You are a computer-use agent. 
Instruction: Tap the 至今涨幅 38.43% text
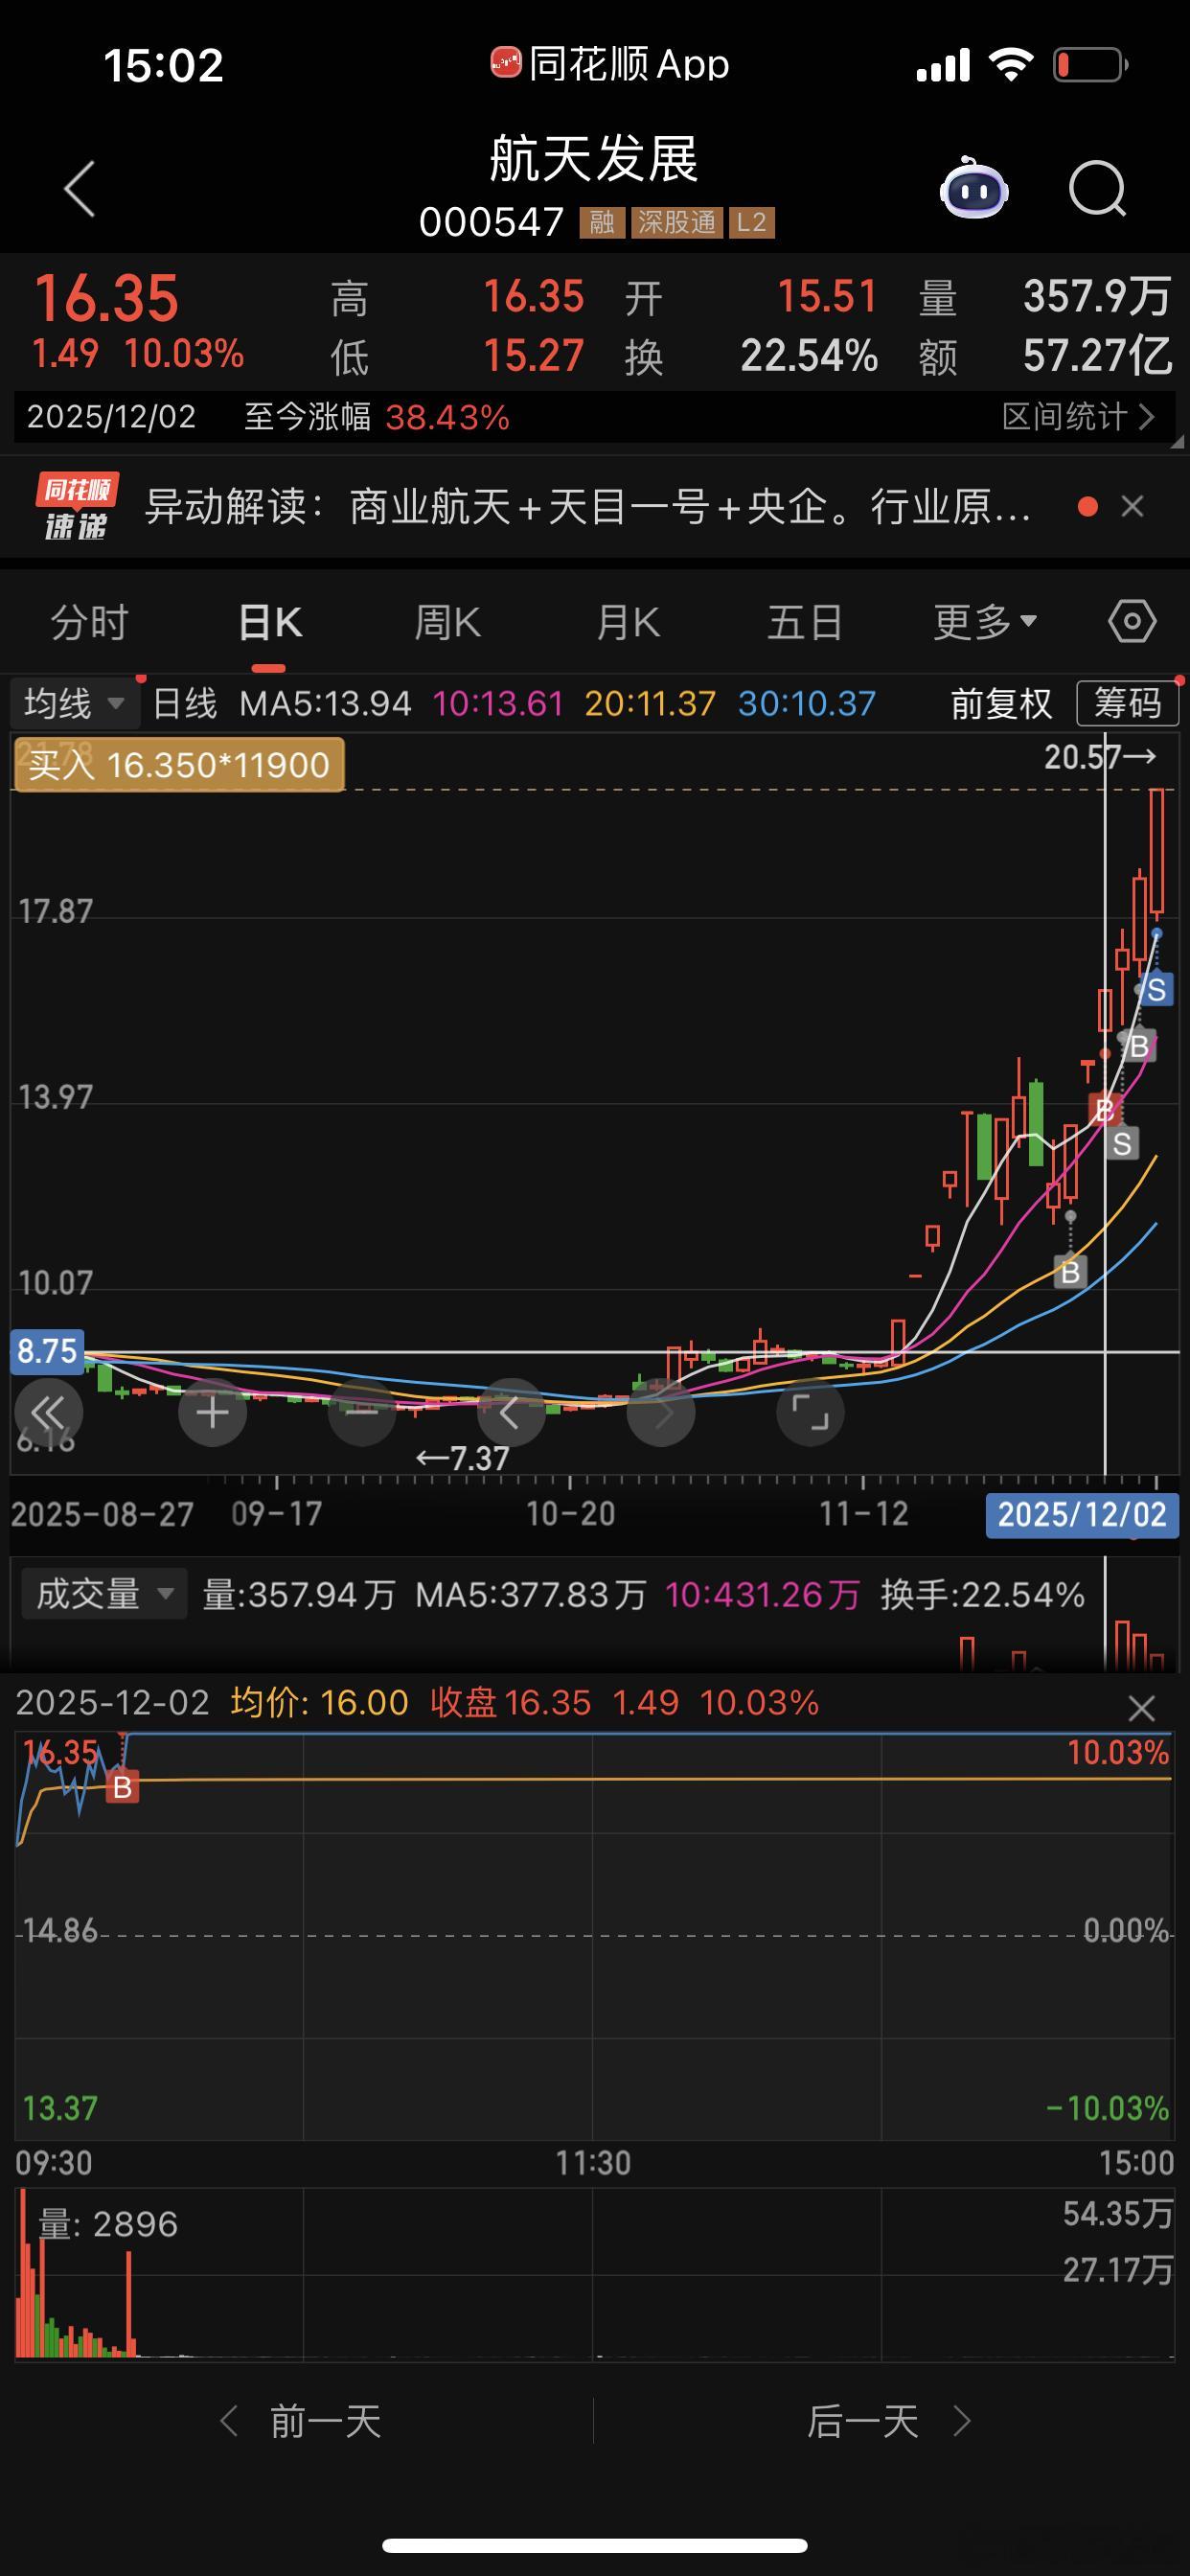point(377,416)
